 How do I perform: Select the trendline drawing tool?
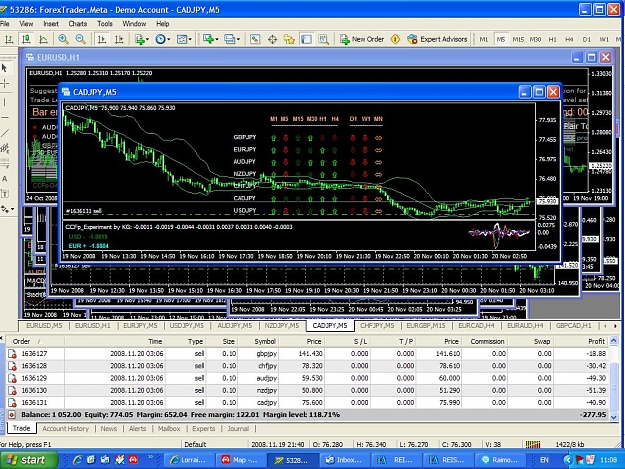[5, 133]
